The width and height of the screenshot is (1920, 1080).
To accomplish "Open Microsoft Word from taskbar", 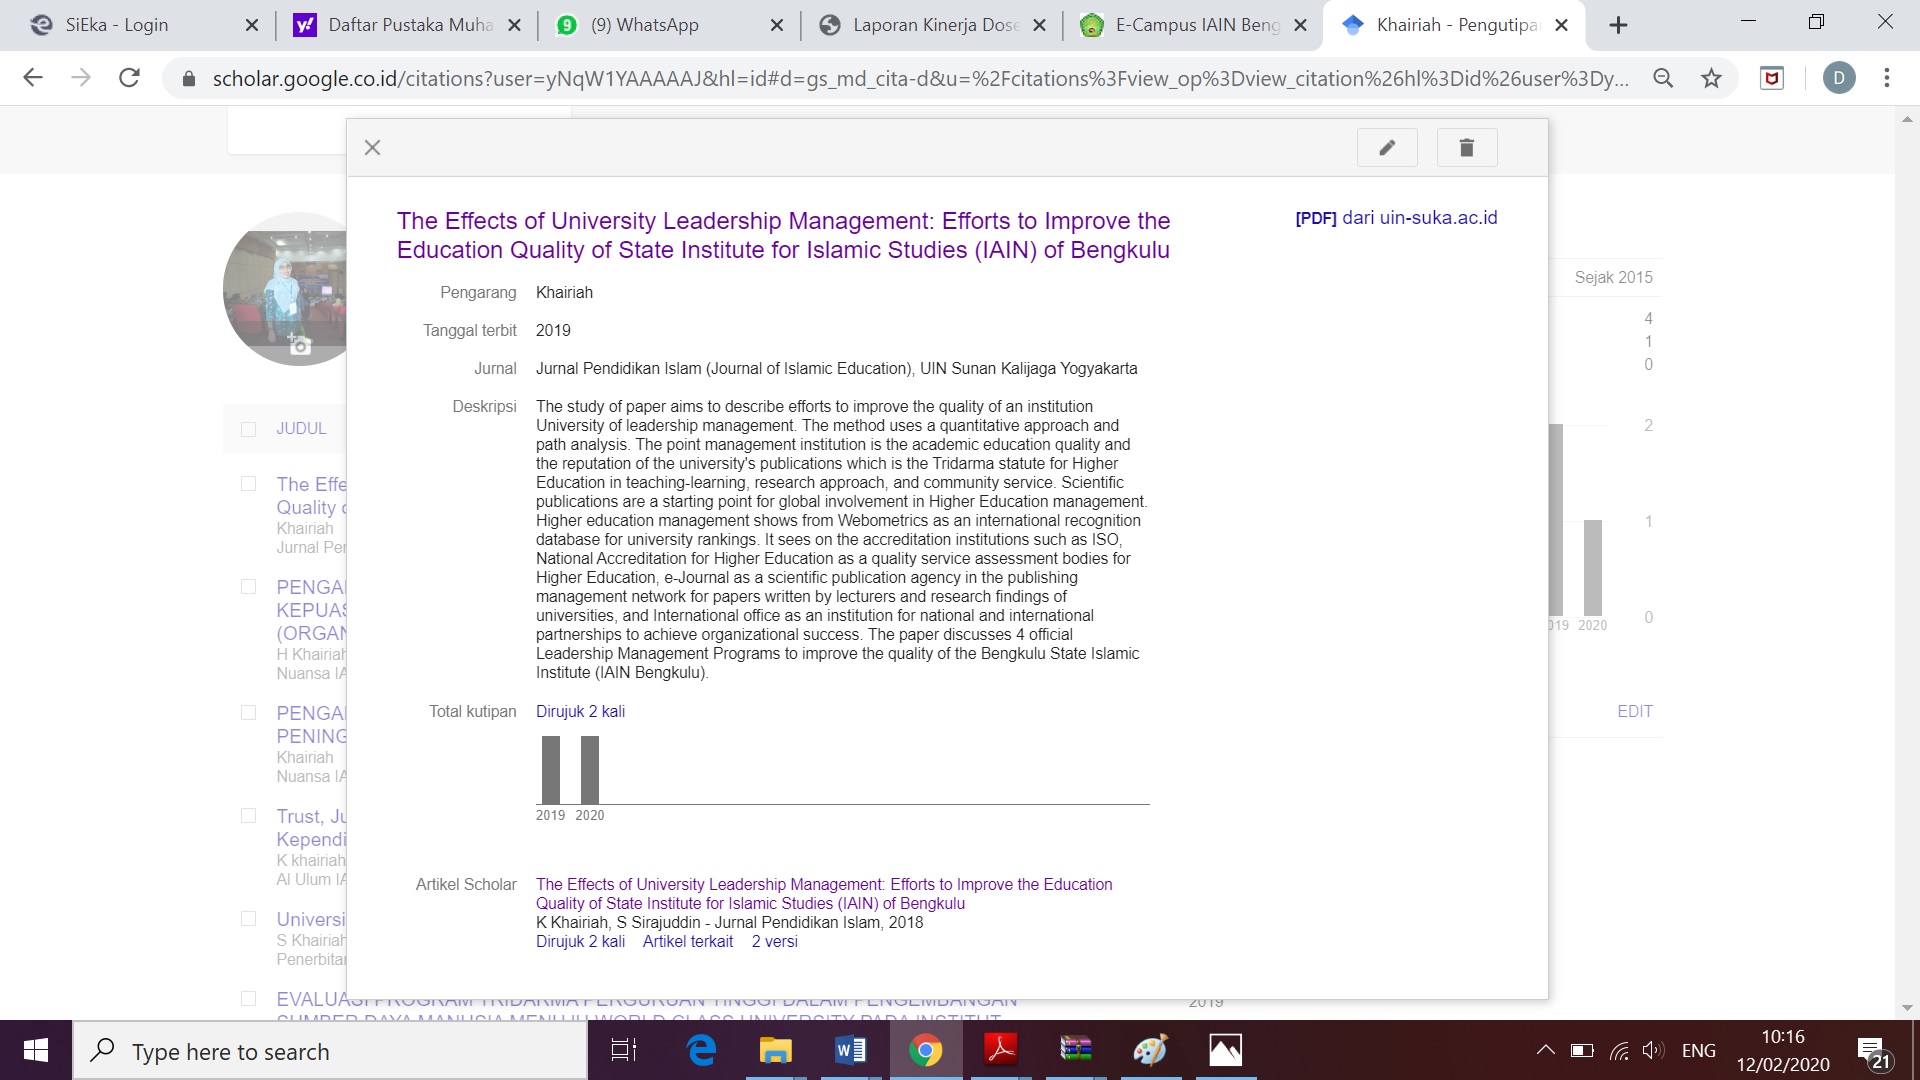I will point(849,1050).
